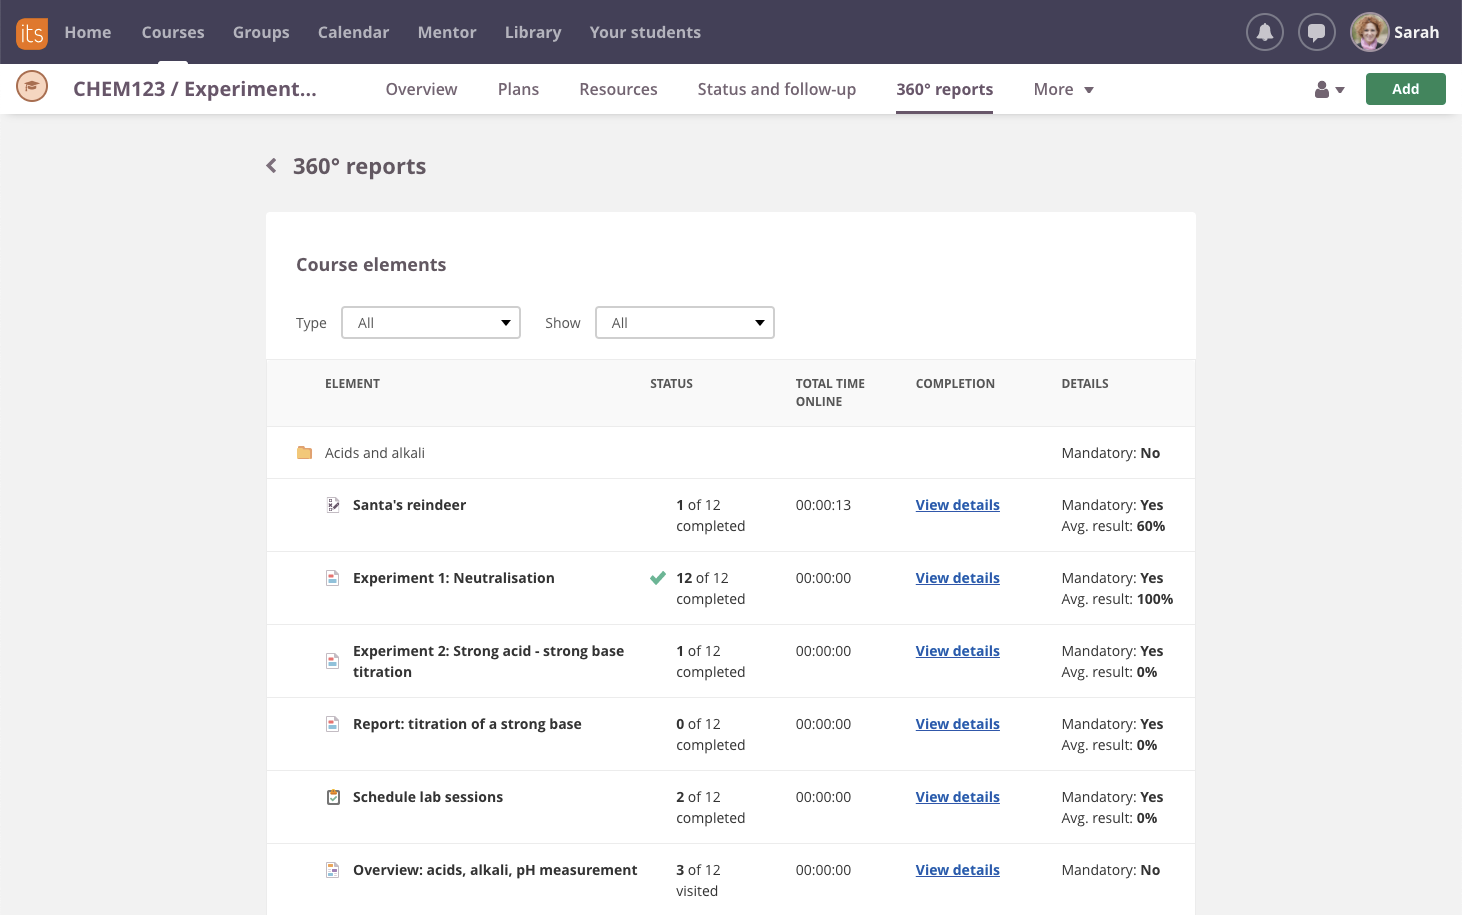The image size is (1462, 915).
Task: Expand the Show filter dropdown
Action: [685, 323]
